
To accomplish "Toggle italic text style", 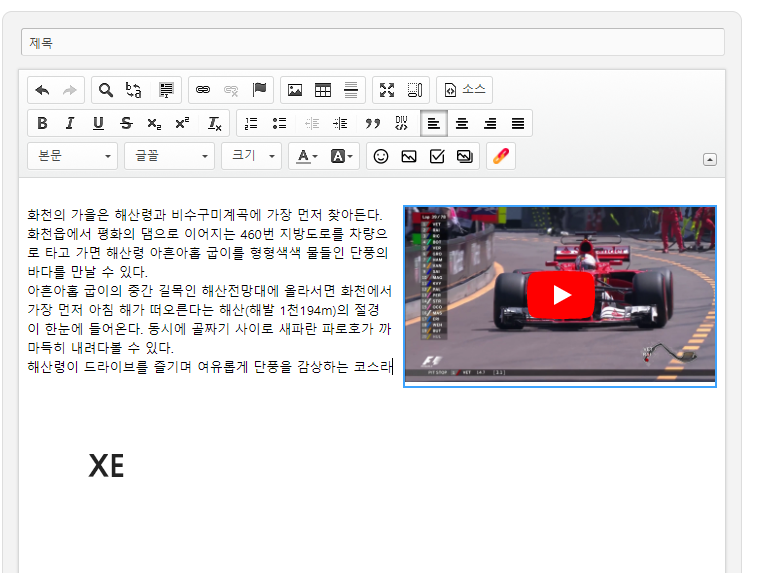I will pyautogui.click(x=70, y=123).
